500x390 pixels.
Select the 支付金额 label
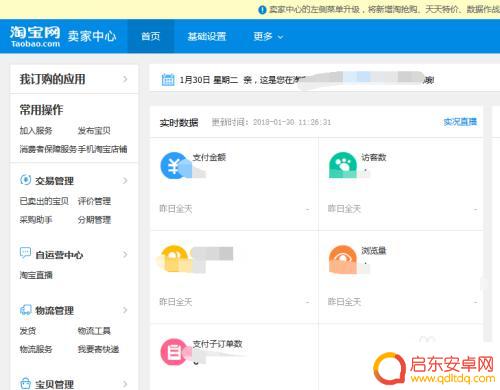coord(209,157)
